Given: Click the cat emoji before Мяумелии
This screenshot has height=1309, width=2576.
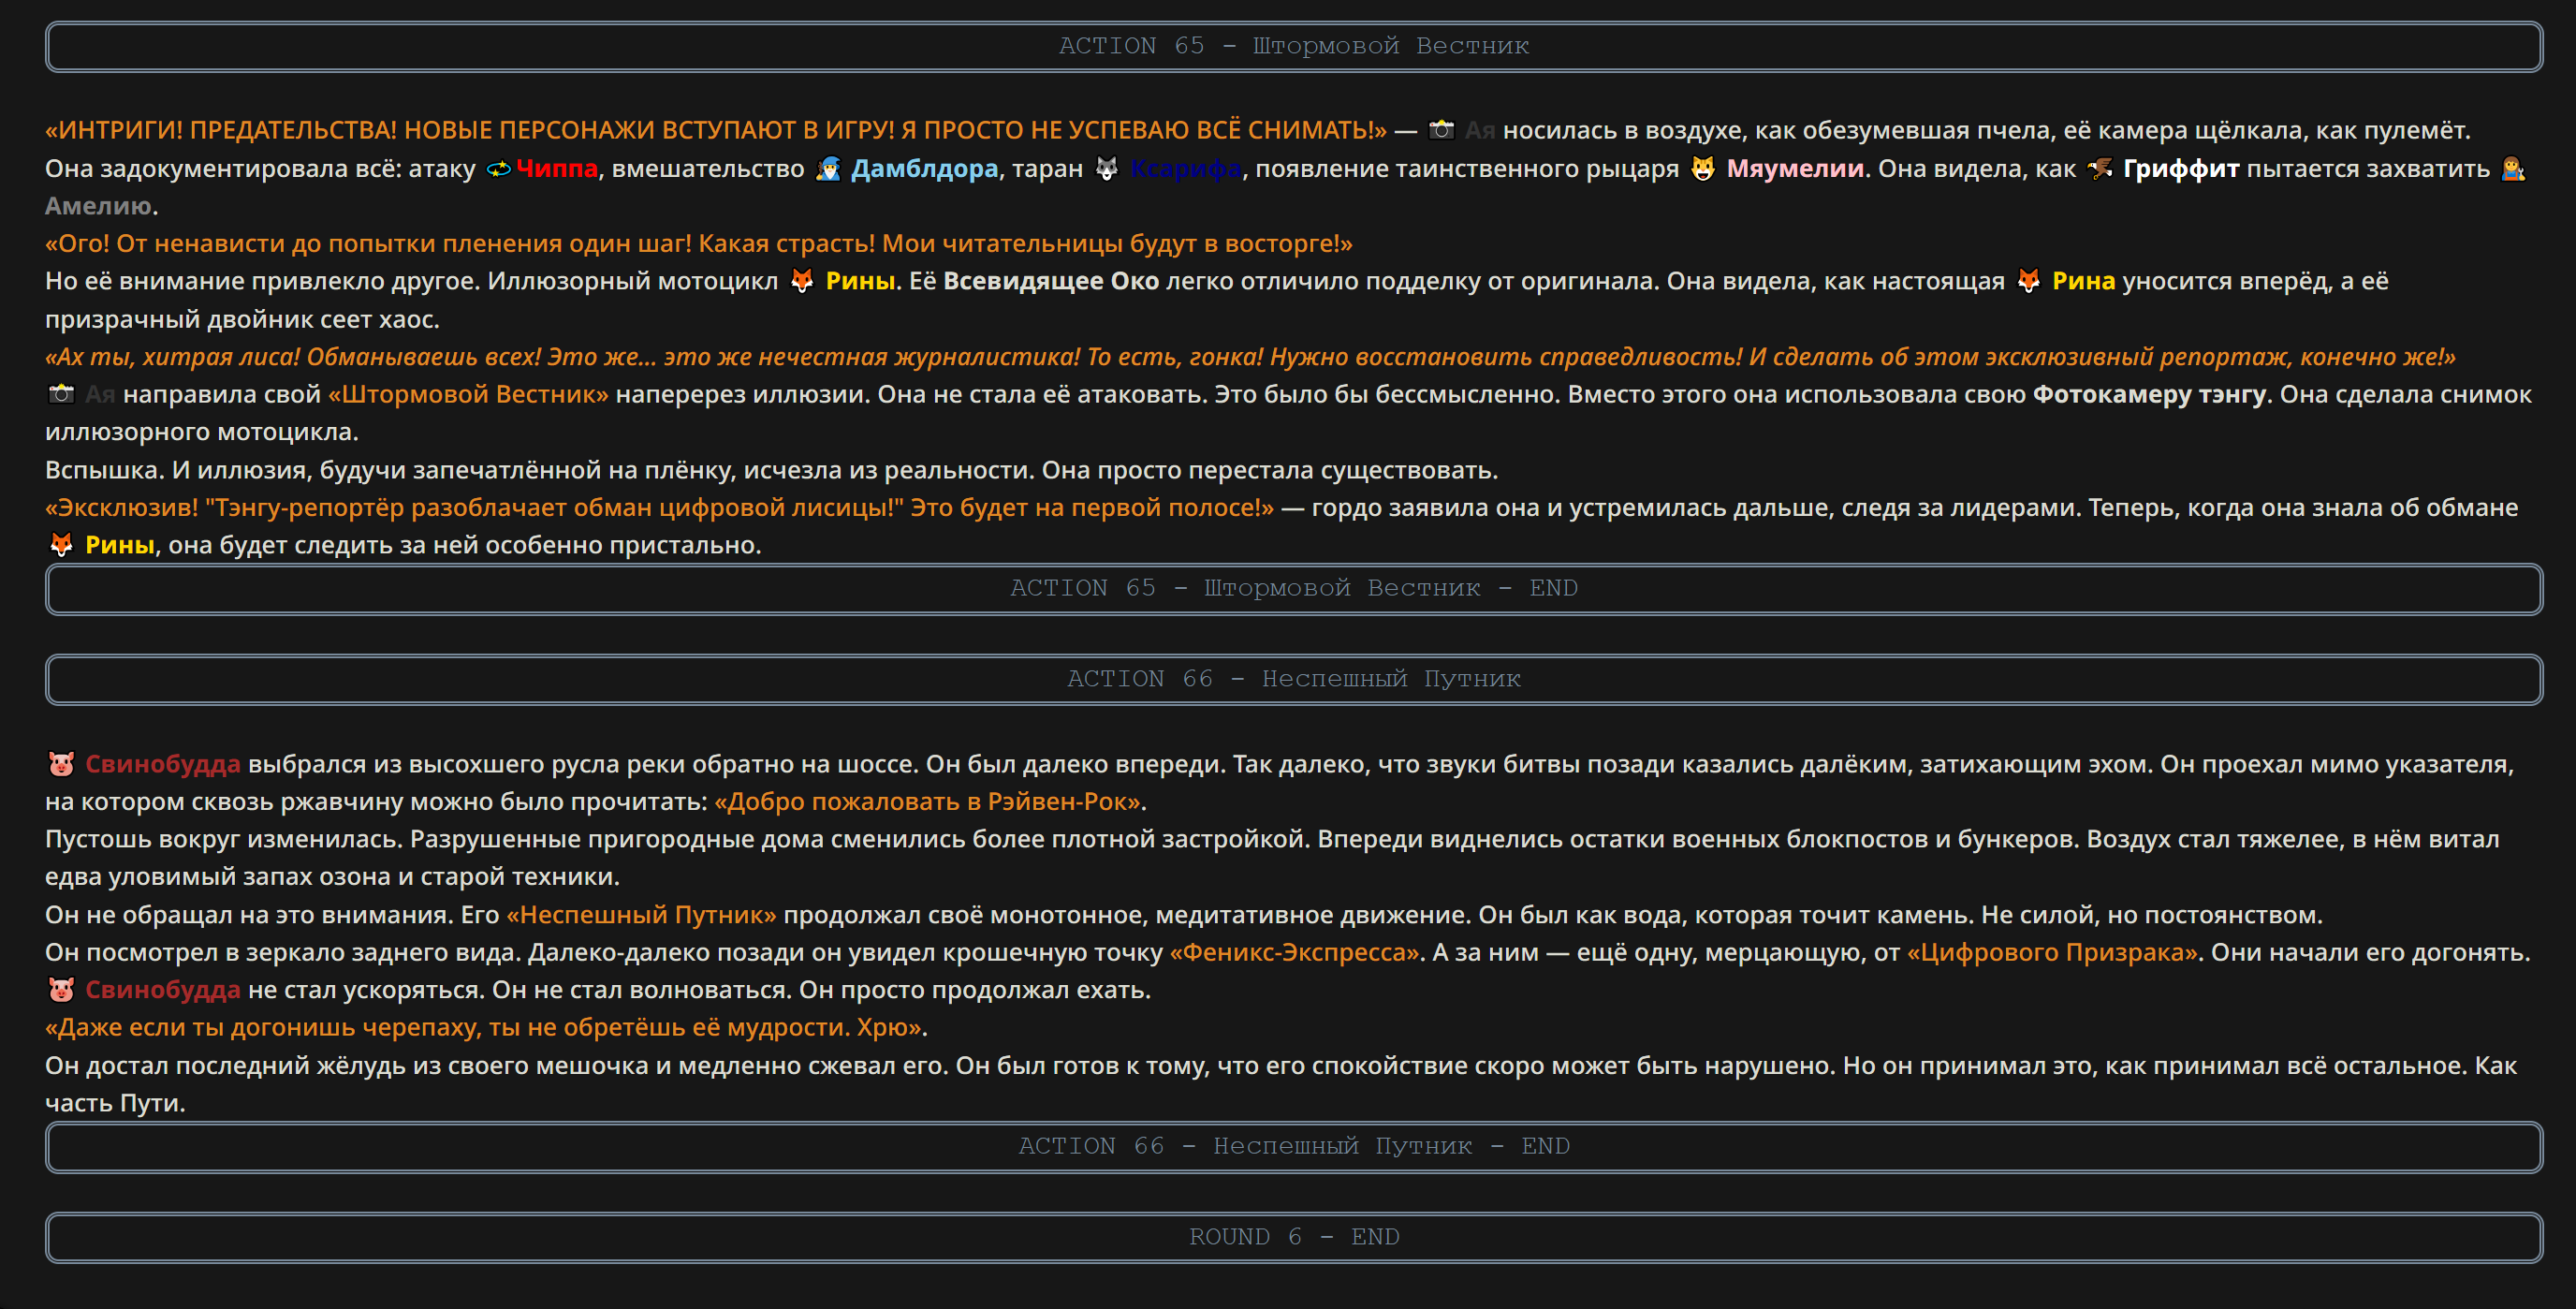Looking at the screenshot, I should pyautogui.click(x=1703, y=169).
